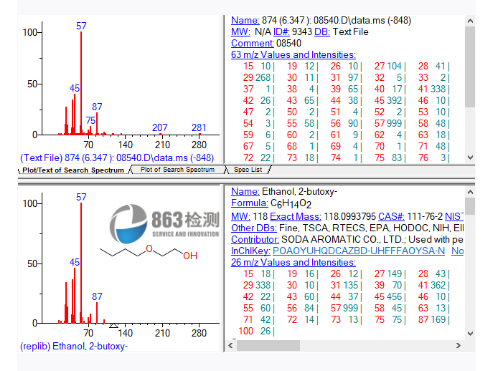Screen dimensions: 485x371
Task: Click 26 m/z Values and Intensities link
Action: point(293,262)
